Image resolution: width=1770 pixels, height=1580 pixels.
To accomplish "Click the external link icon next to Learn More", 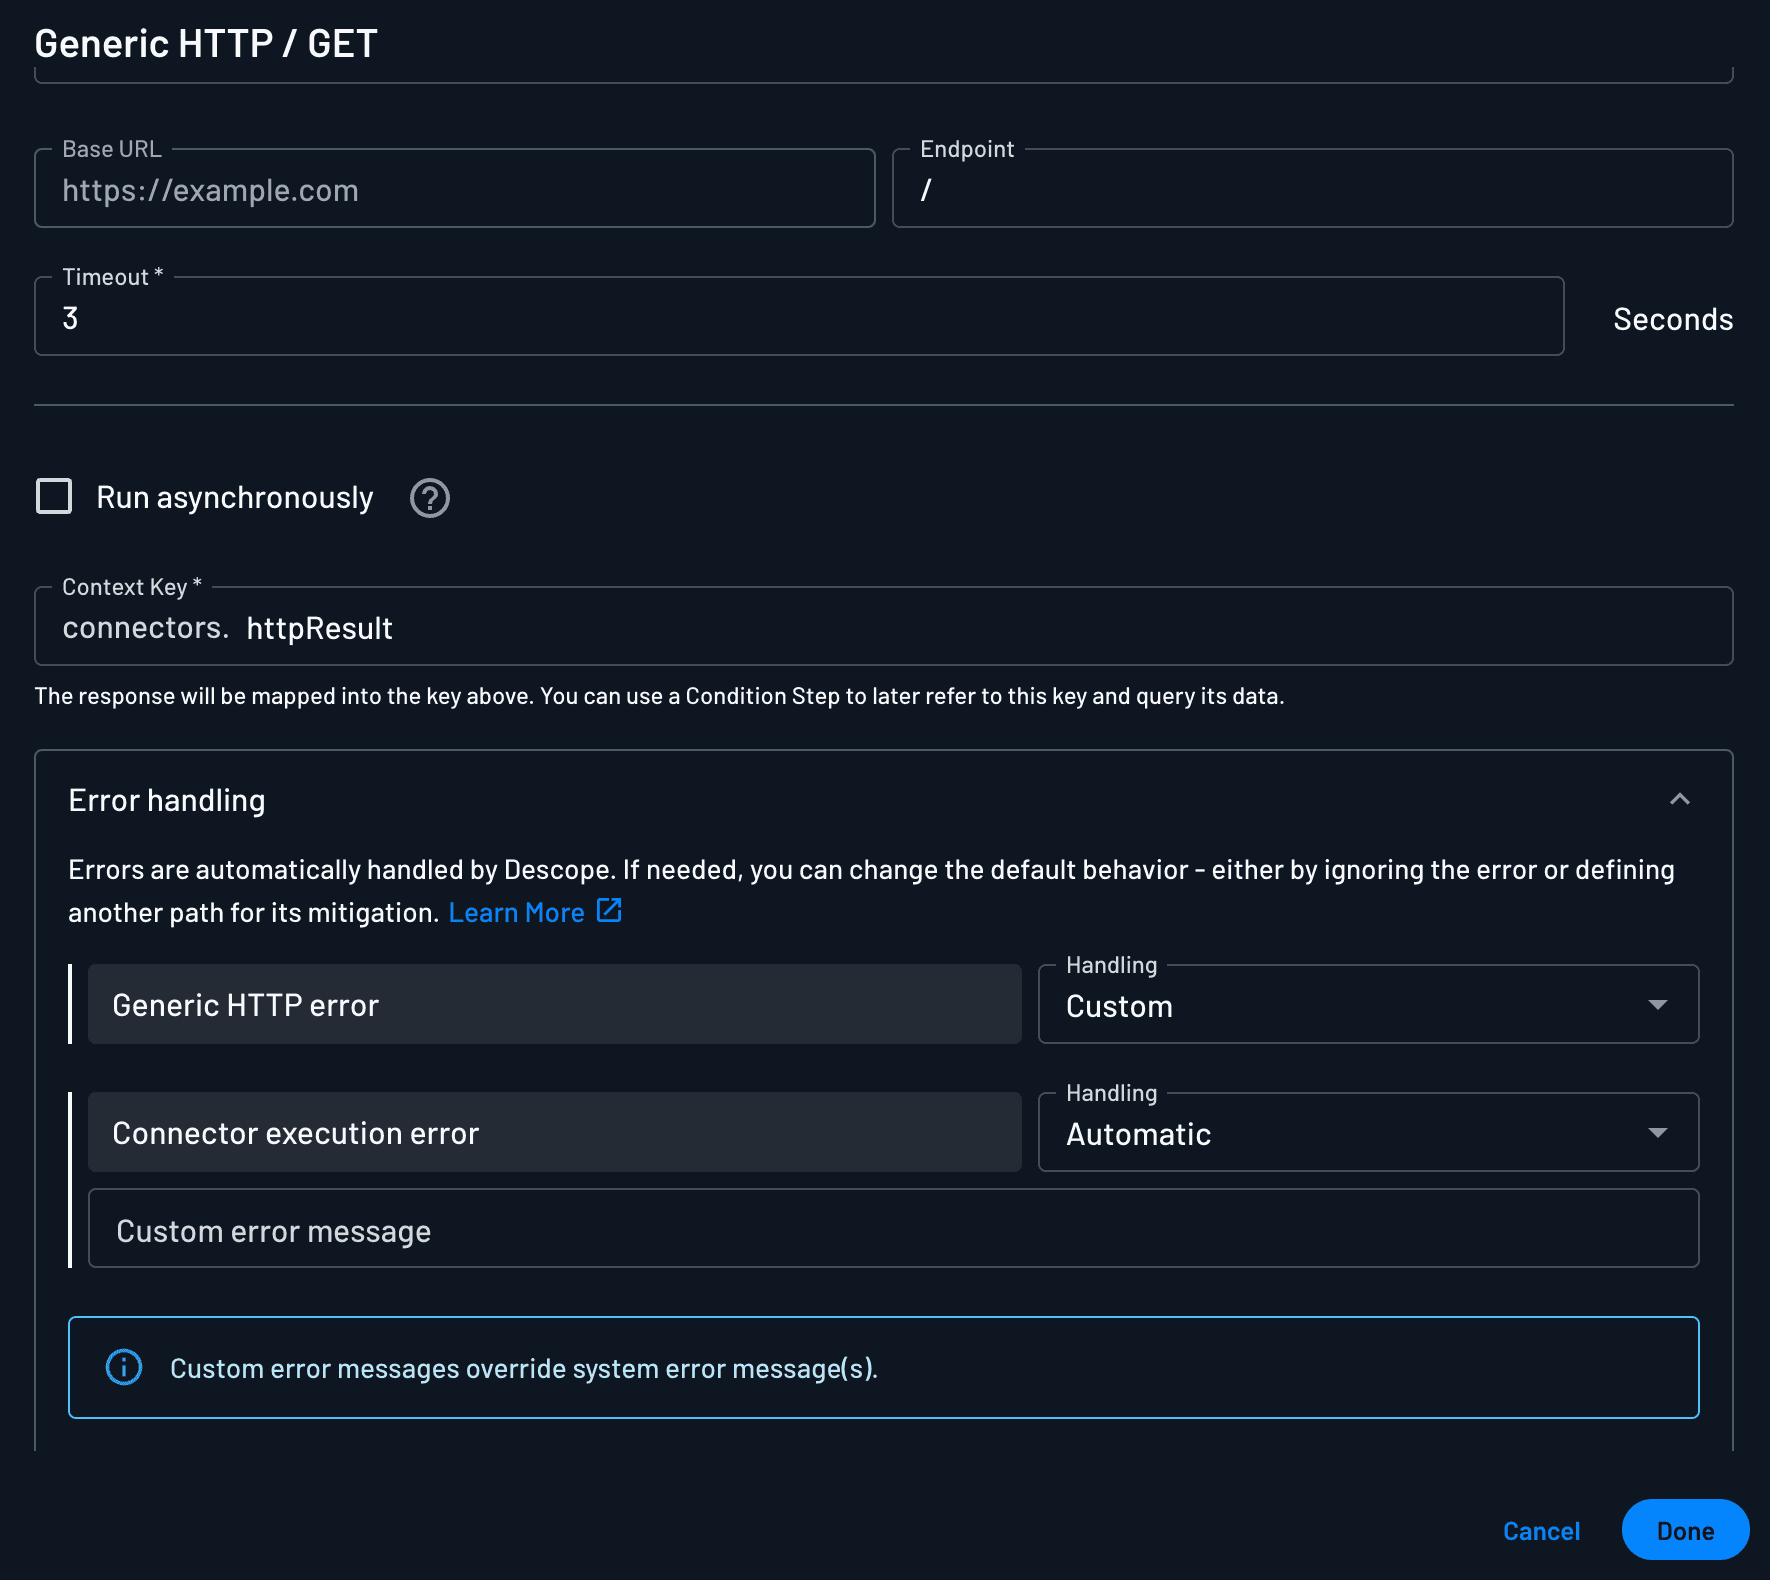I will pos(608,910).
